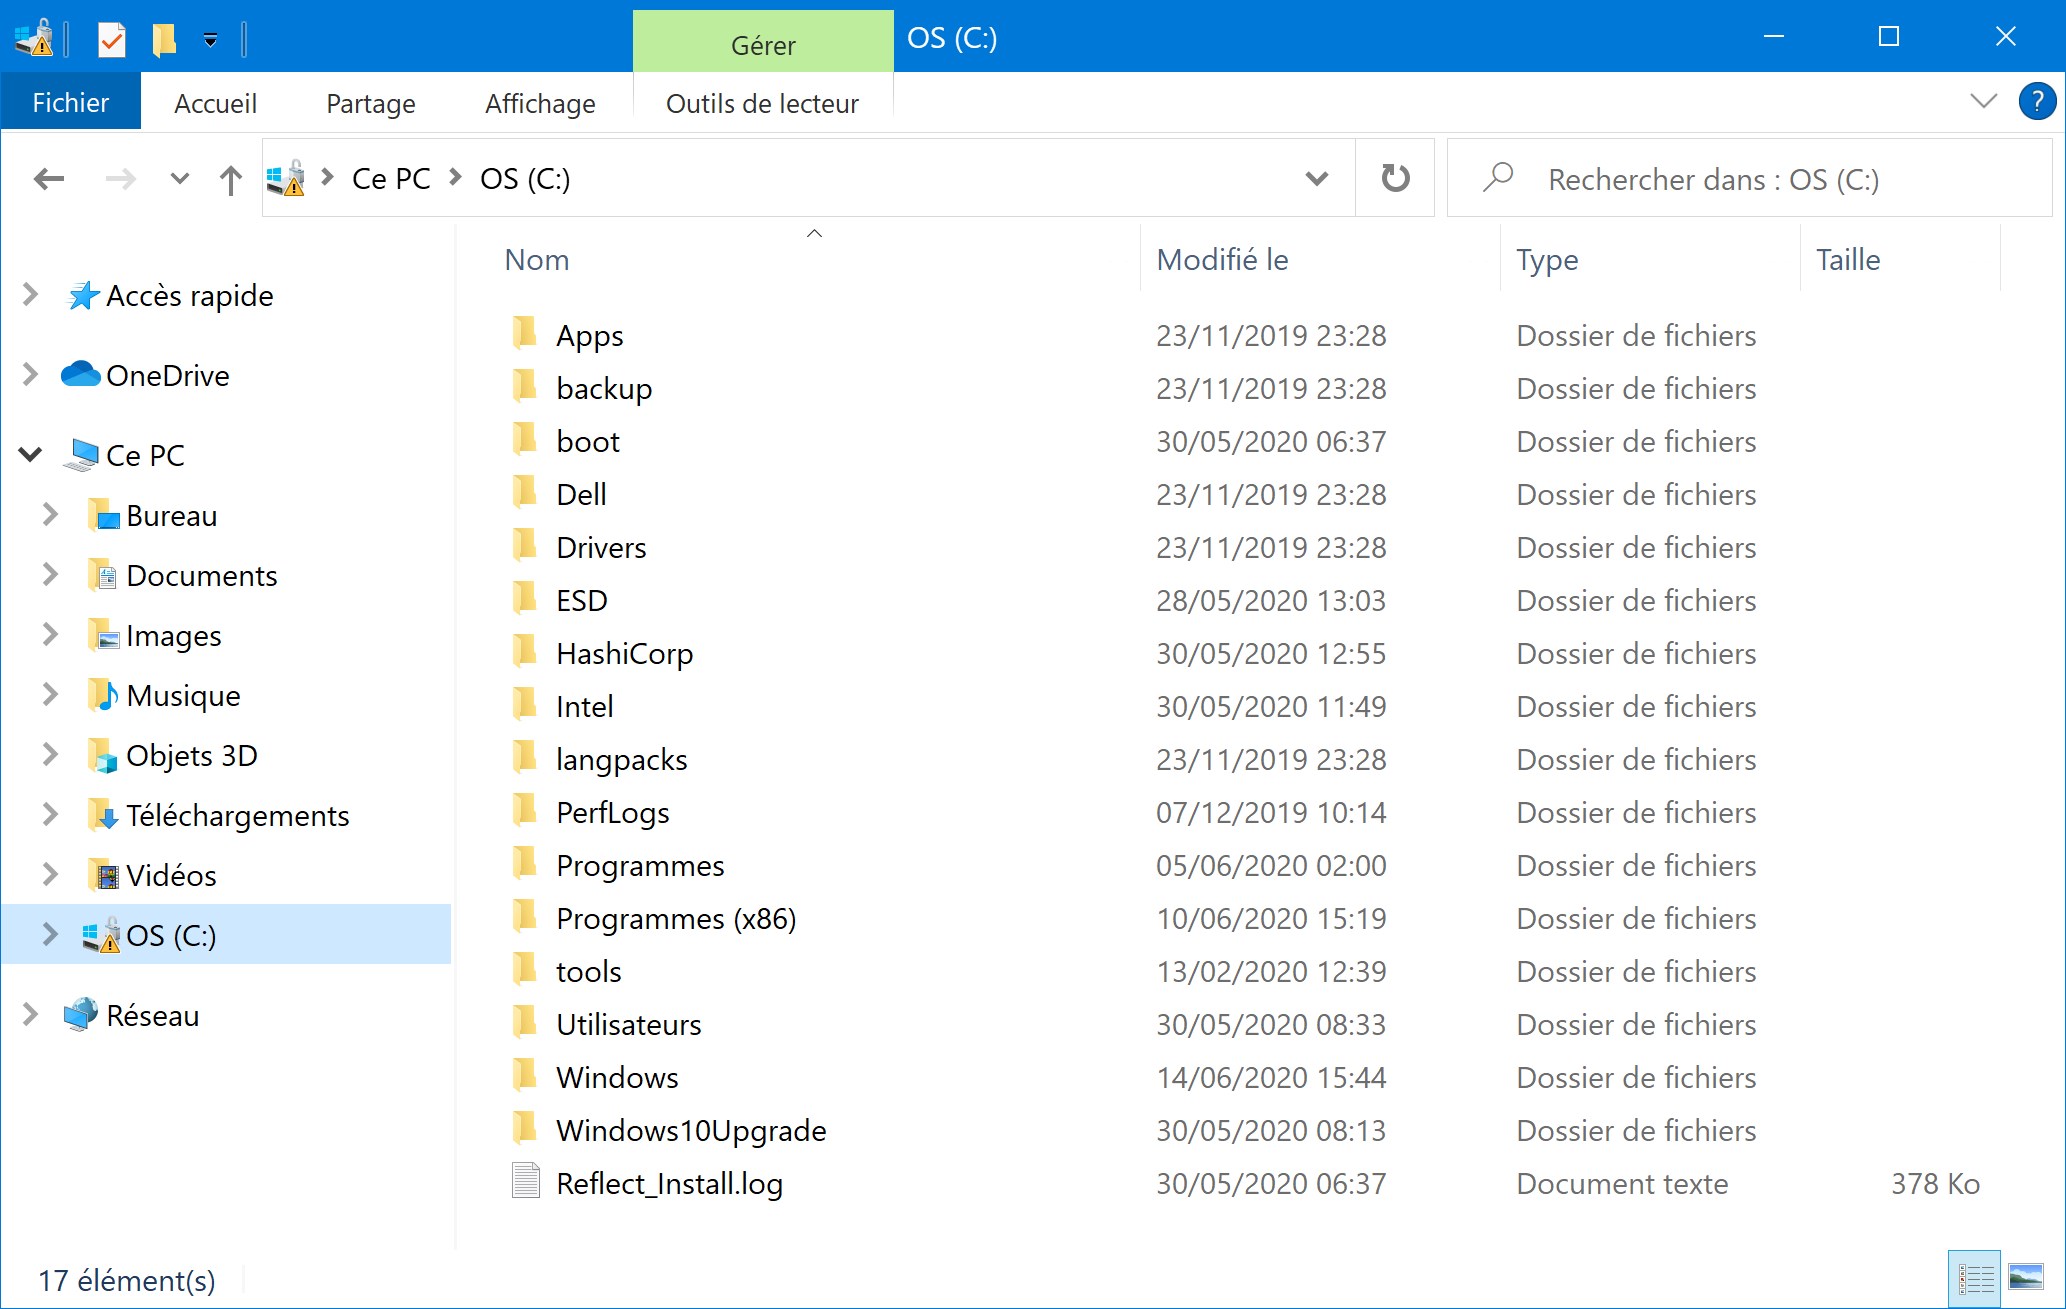
Task: Select the Ce PC computer icon
Action: click(x=82, y=455)
